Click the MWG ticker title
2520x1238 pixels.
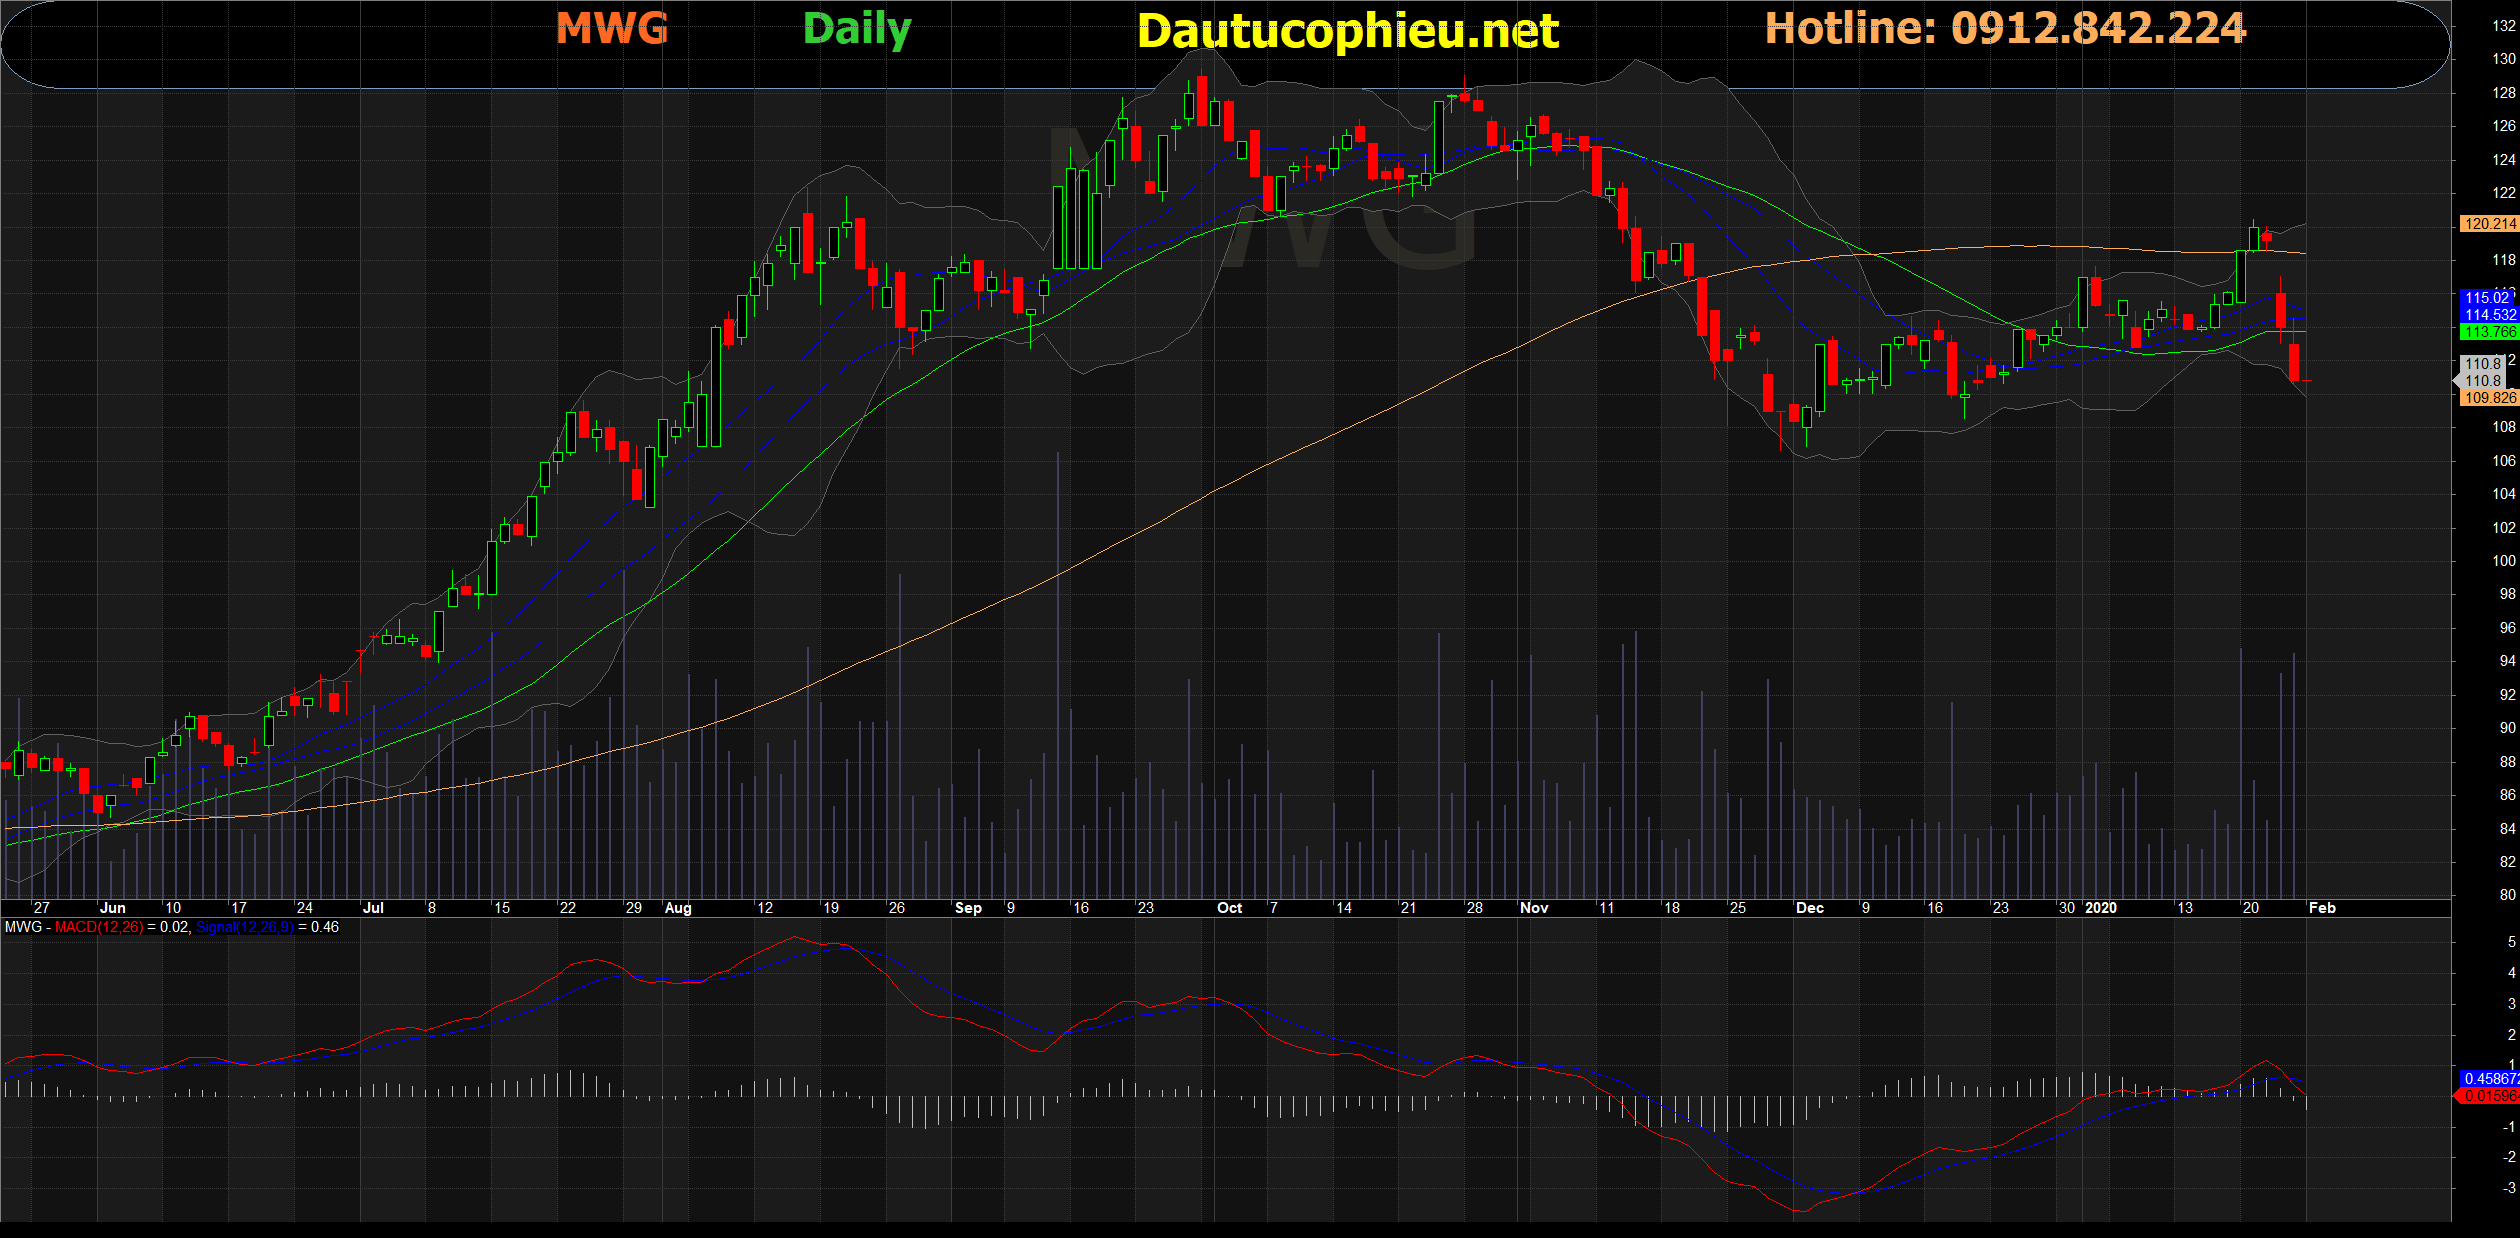[x=612, y=29]
